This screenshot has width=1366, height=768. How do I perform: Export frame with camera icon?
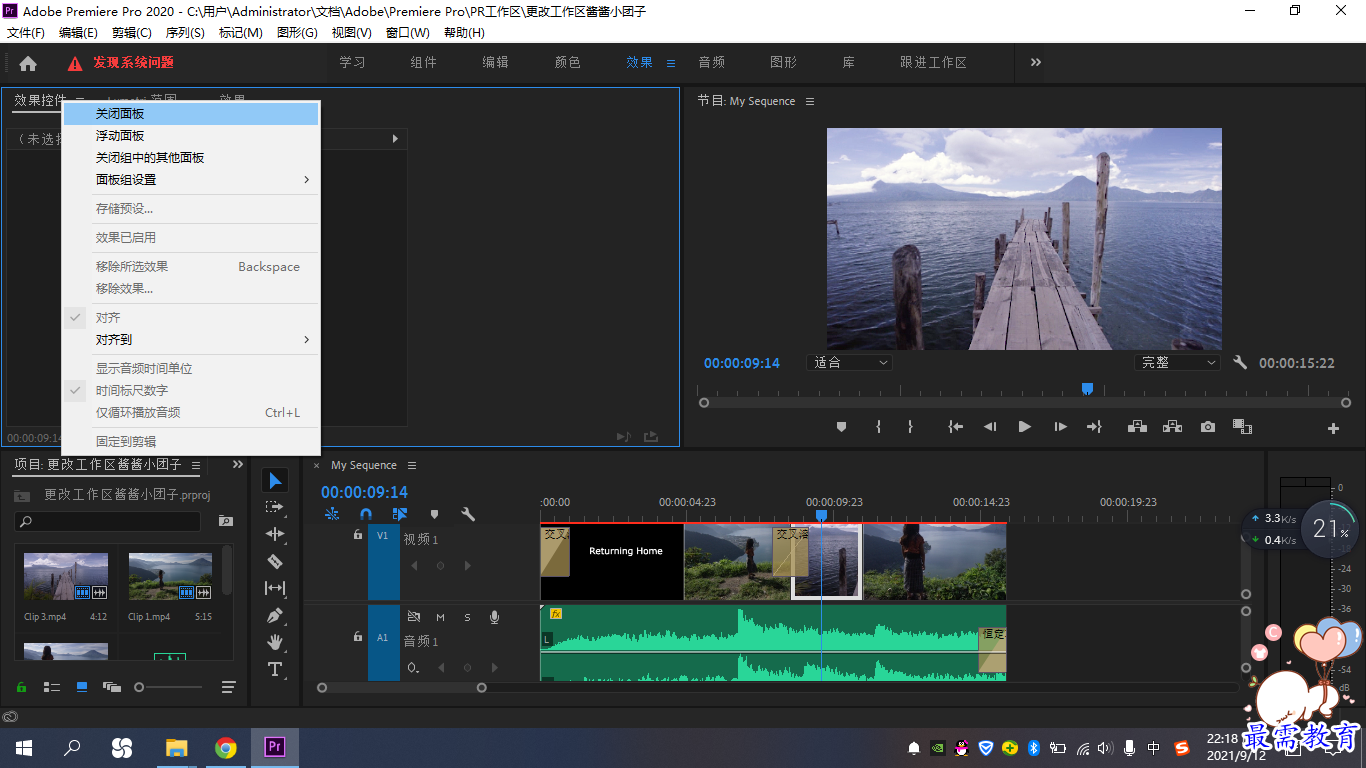click(1208, 427)
